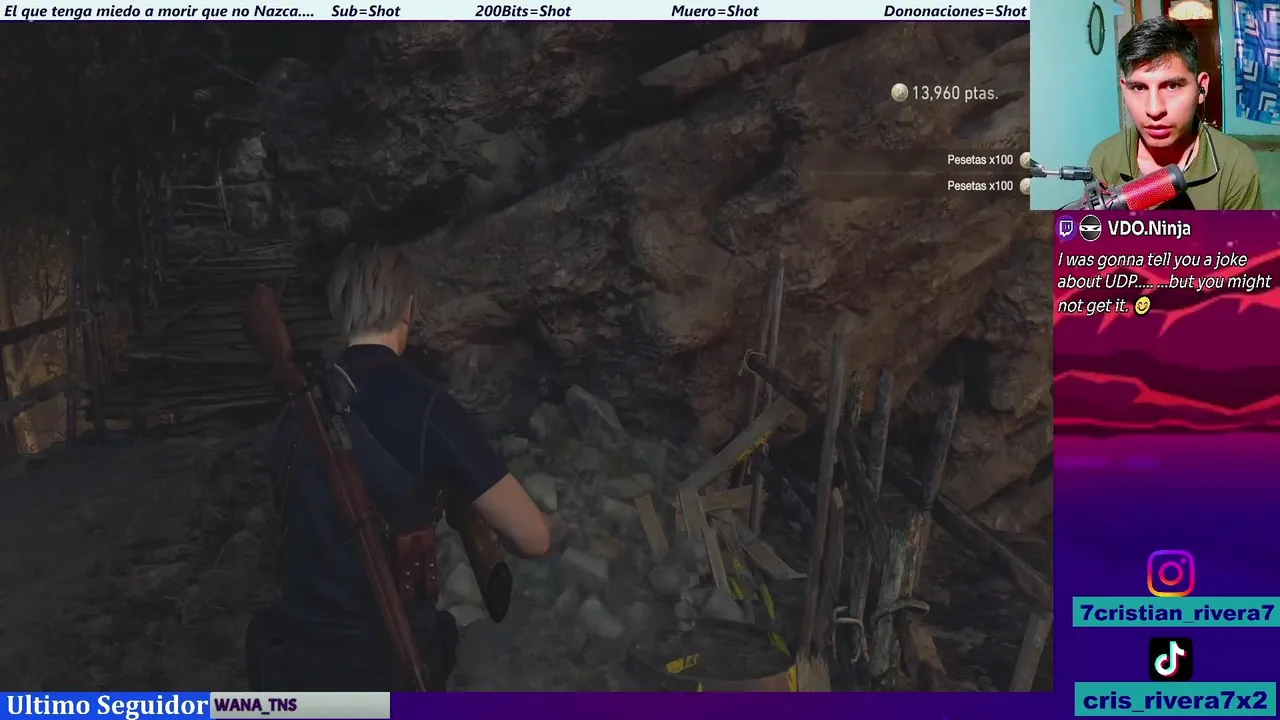Click the VDO.Ninja ninja avatar icon

(1090, 228)
